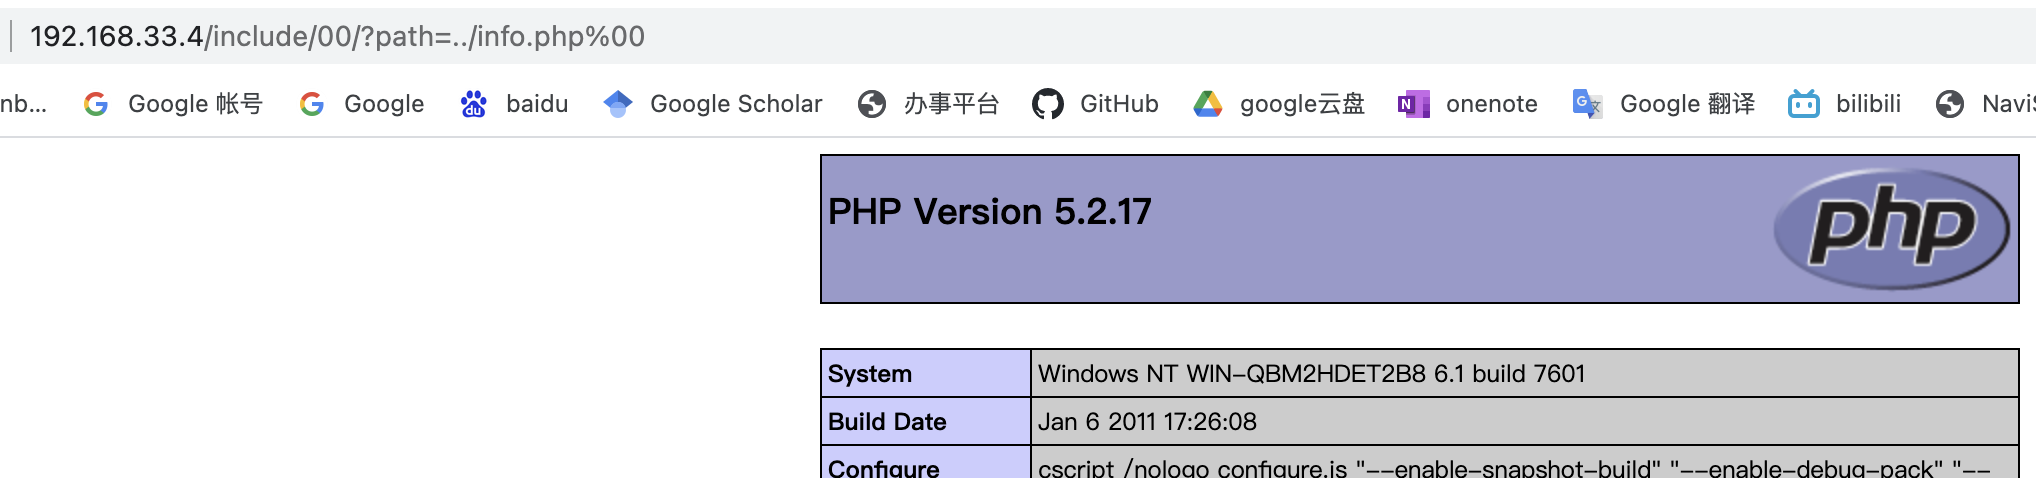Click the GitHub octocat icon
The height and width of the screenshot is (478, 2036).
click(x=1047, y=104)
